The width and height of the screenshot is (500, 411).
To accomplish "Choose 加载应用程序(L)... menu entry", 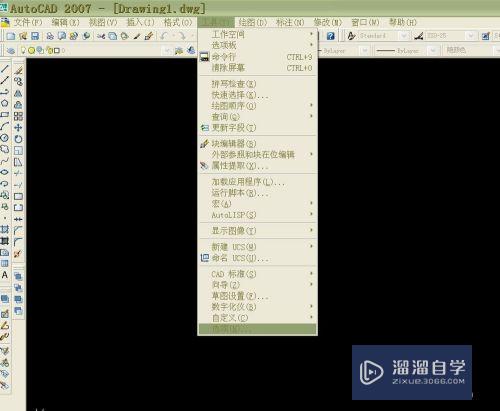I will click(x=257, y=182).
